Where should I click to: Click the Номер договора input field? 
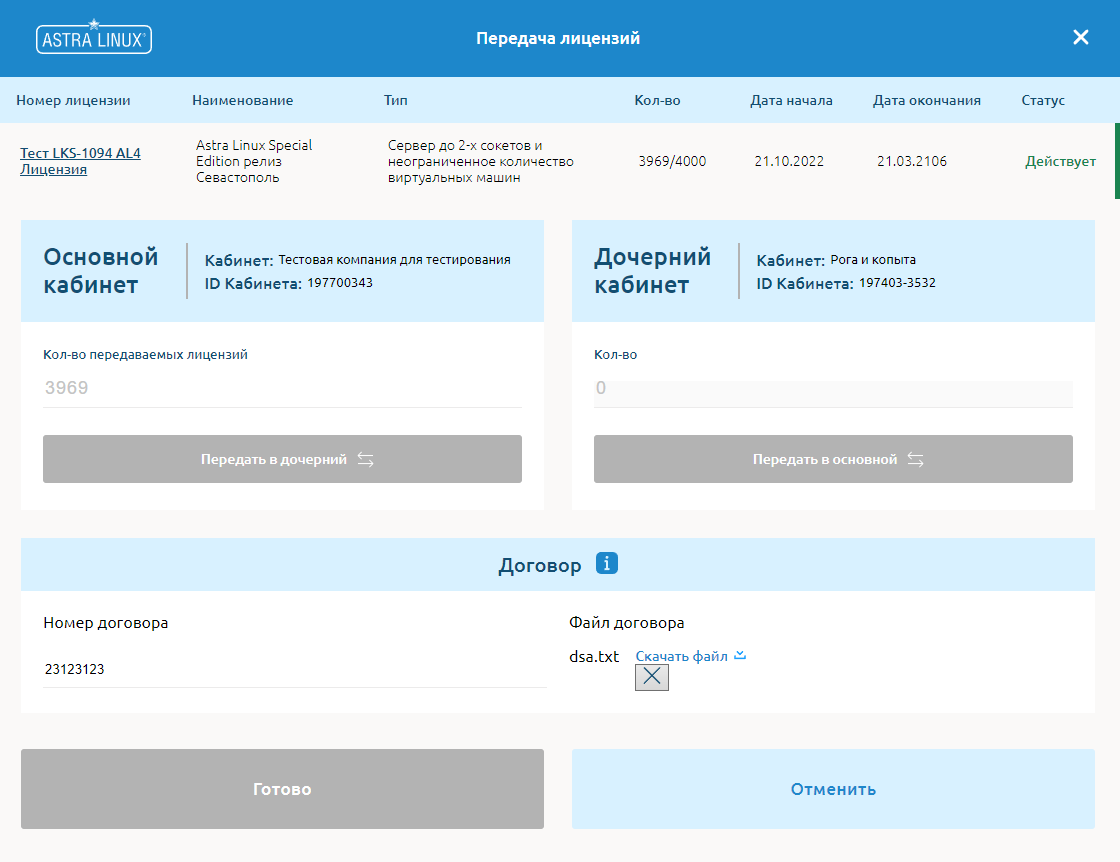coord(294,669)
